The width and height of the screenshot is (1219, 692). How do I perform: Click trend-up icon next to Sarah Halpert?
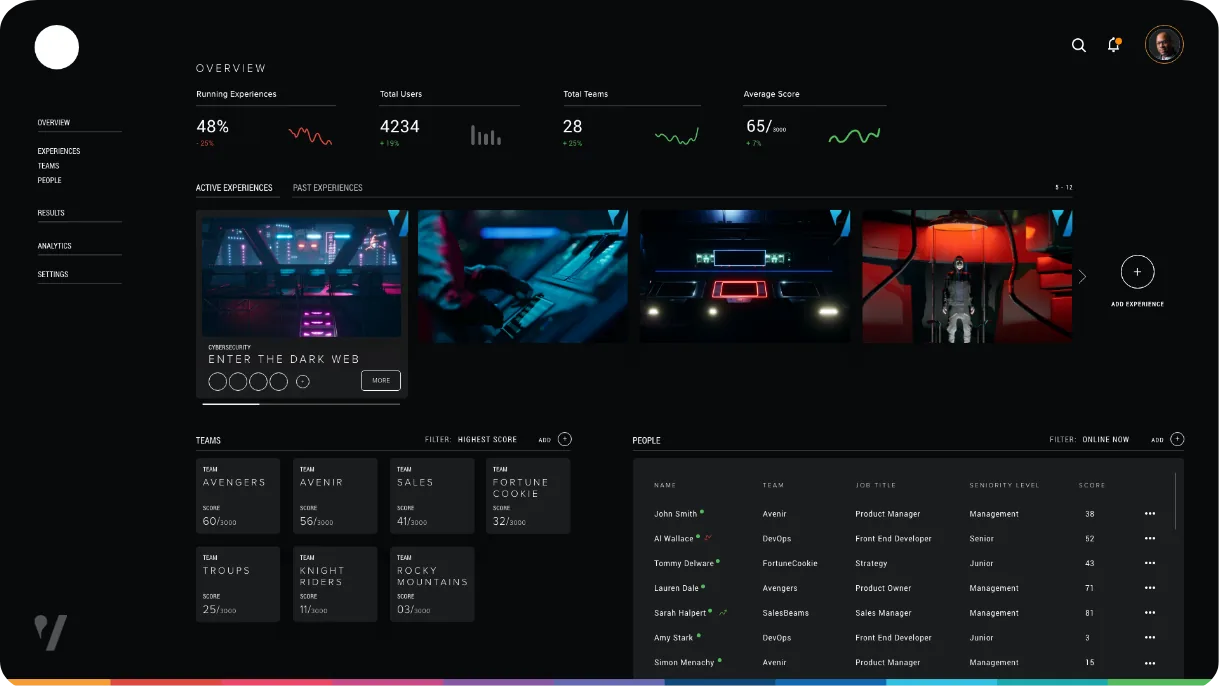pos(723,612)
